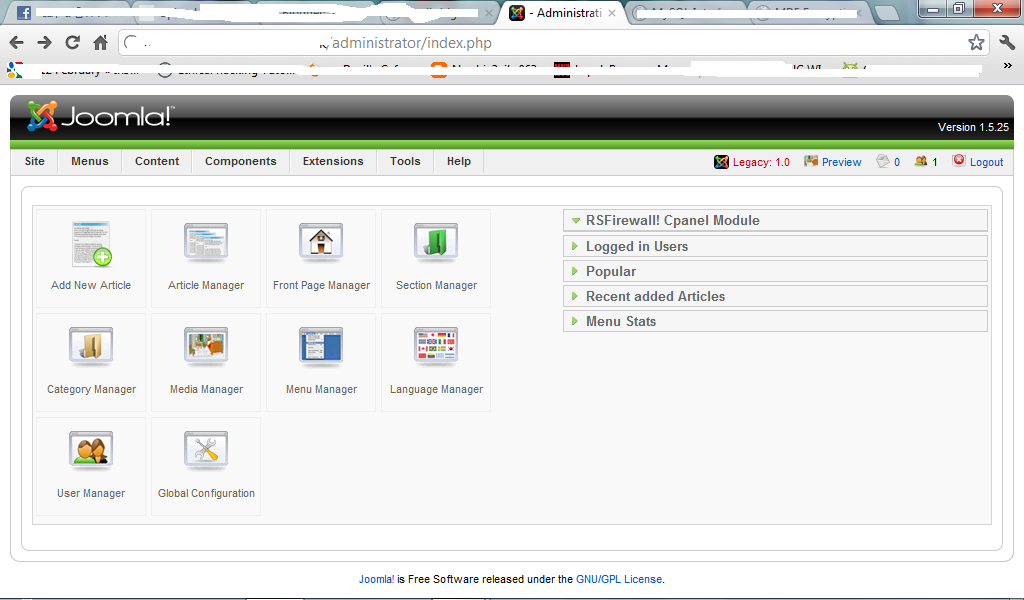The height and width of the screenshot is (600, 1024).
Task: Click the Preview site icon
Action: tap(811, 161)
